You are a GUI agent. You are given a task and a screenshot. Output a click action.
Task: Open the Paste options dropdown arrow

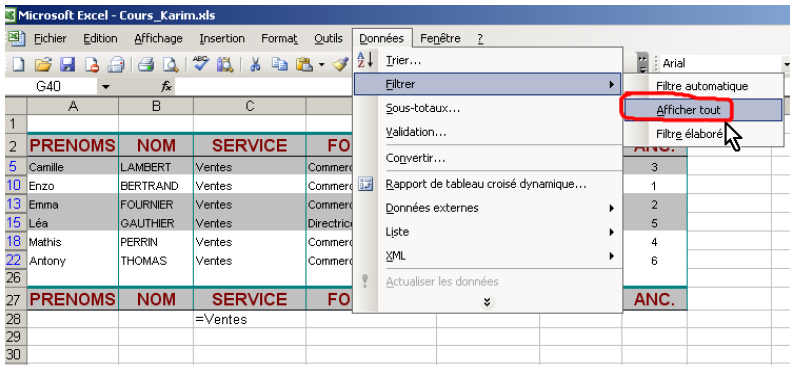(x=321, y=64)
